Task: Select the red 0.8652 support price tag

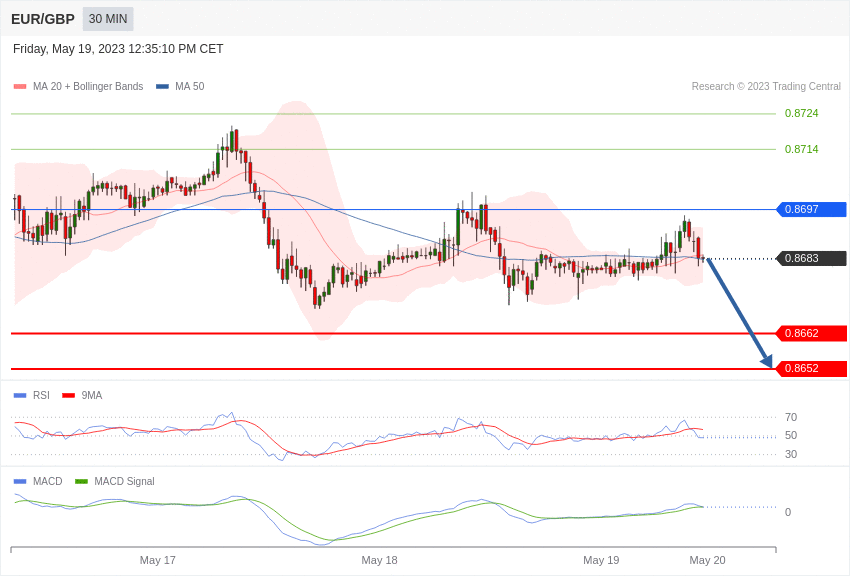Action: pos(811,368)
